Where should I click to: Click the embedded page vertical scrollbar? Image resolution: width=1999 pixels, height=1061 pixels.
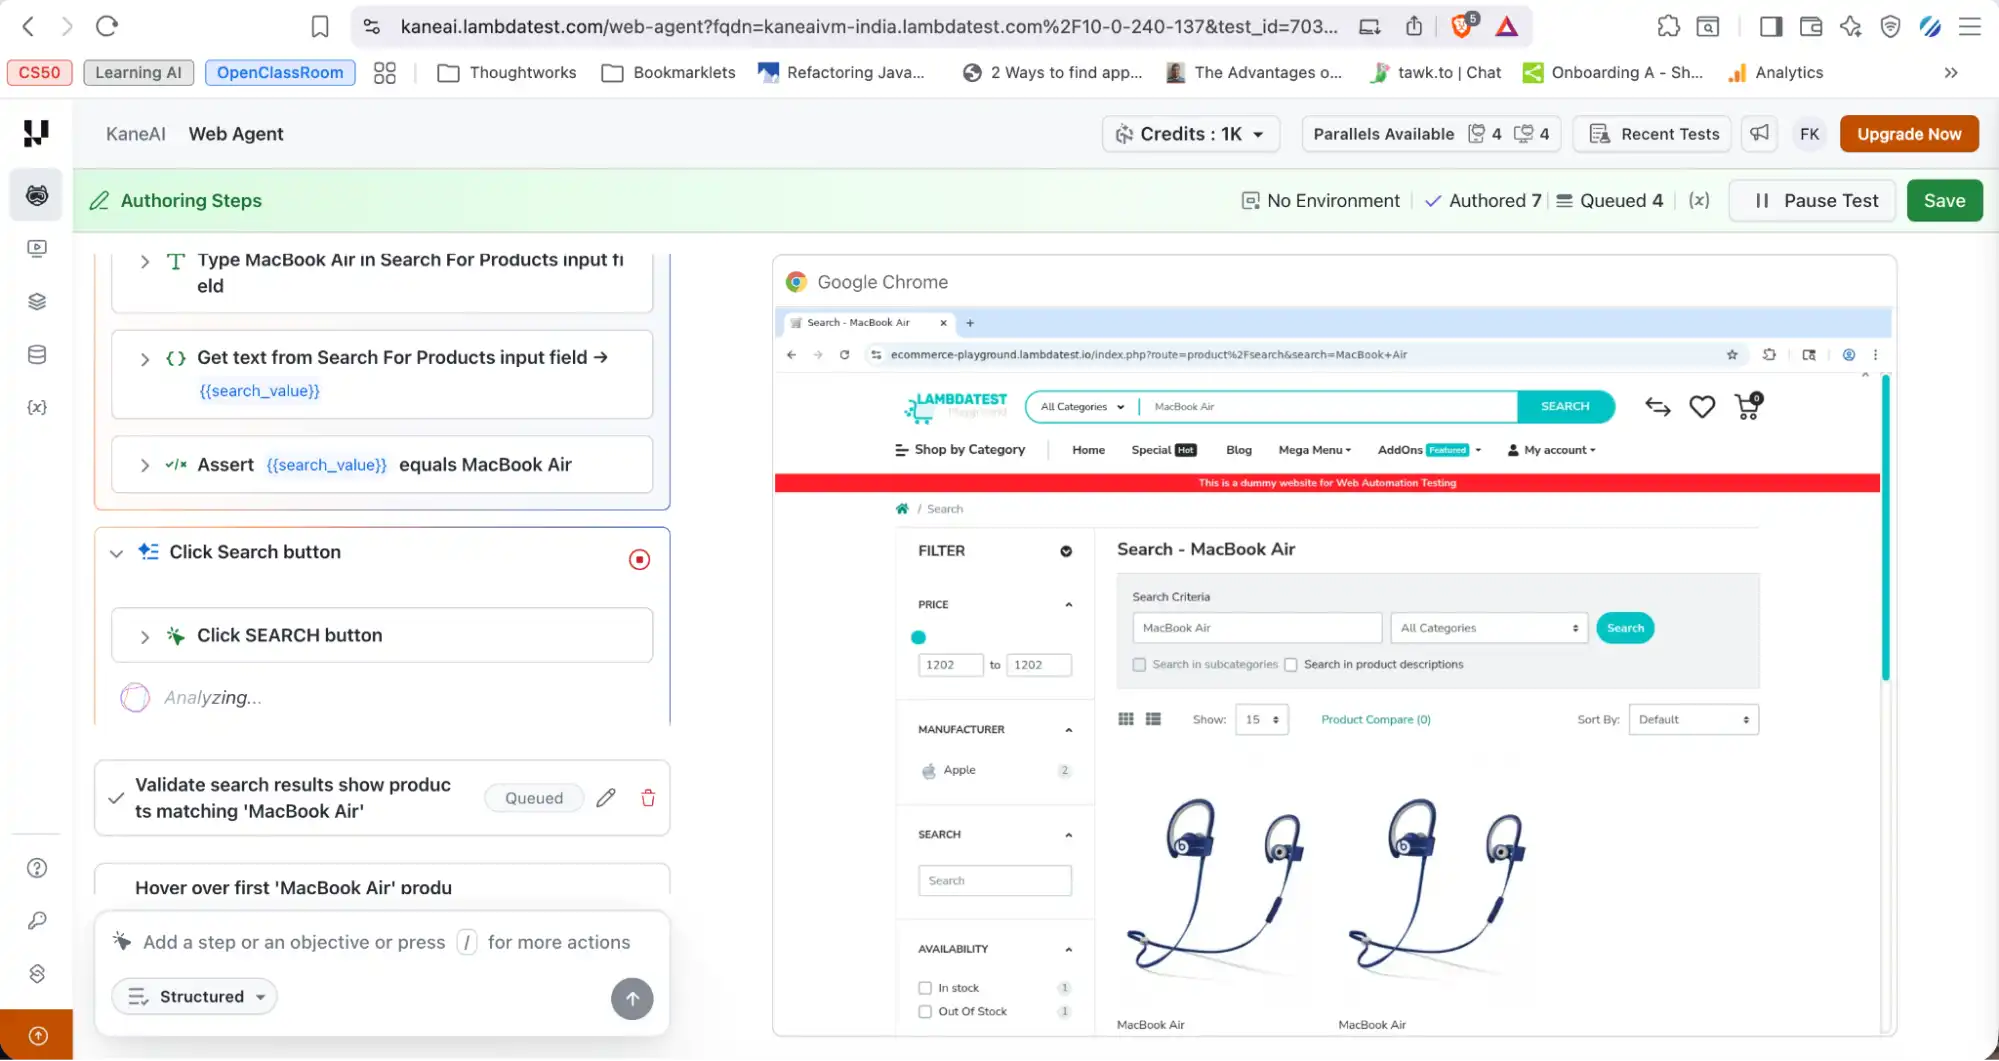tap(1885, 528)
